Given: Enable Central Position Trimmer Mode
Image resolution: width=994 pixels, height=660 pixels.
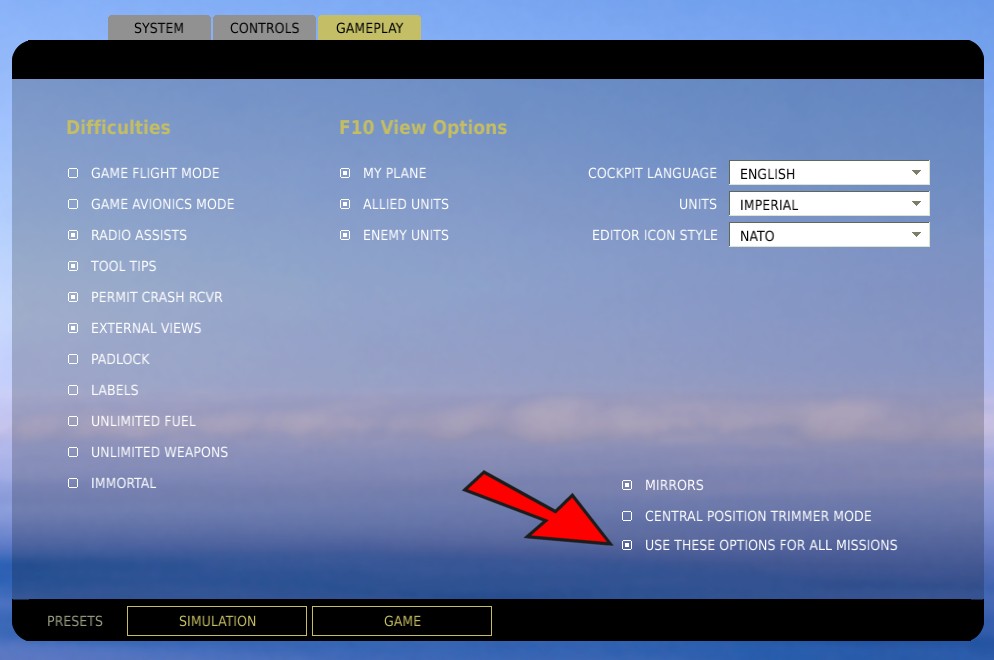Looking at the screenshot, I should 628,517.
